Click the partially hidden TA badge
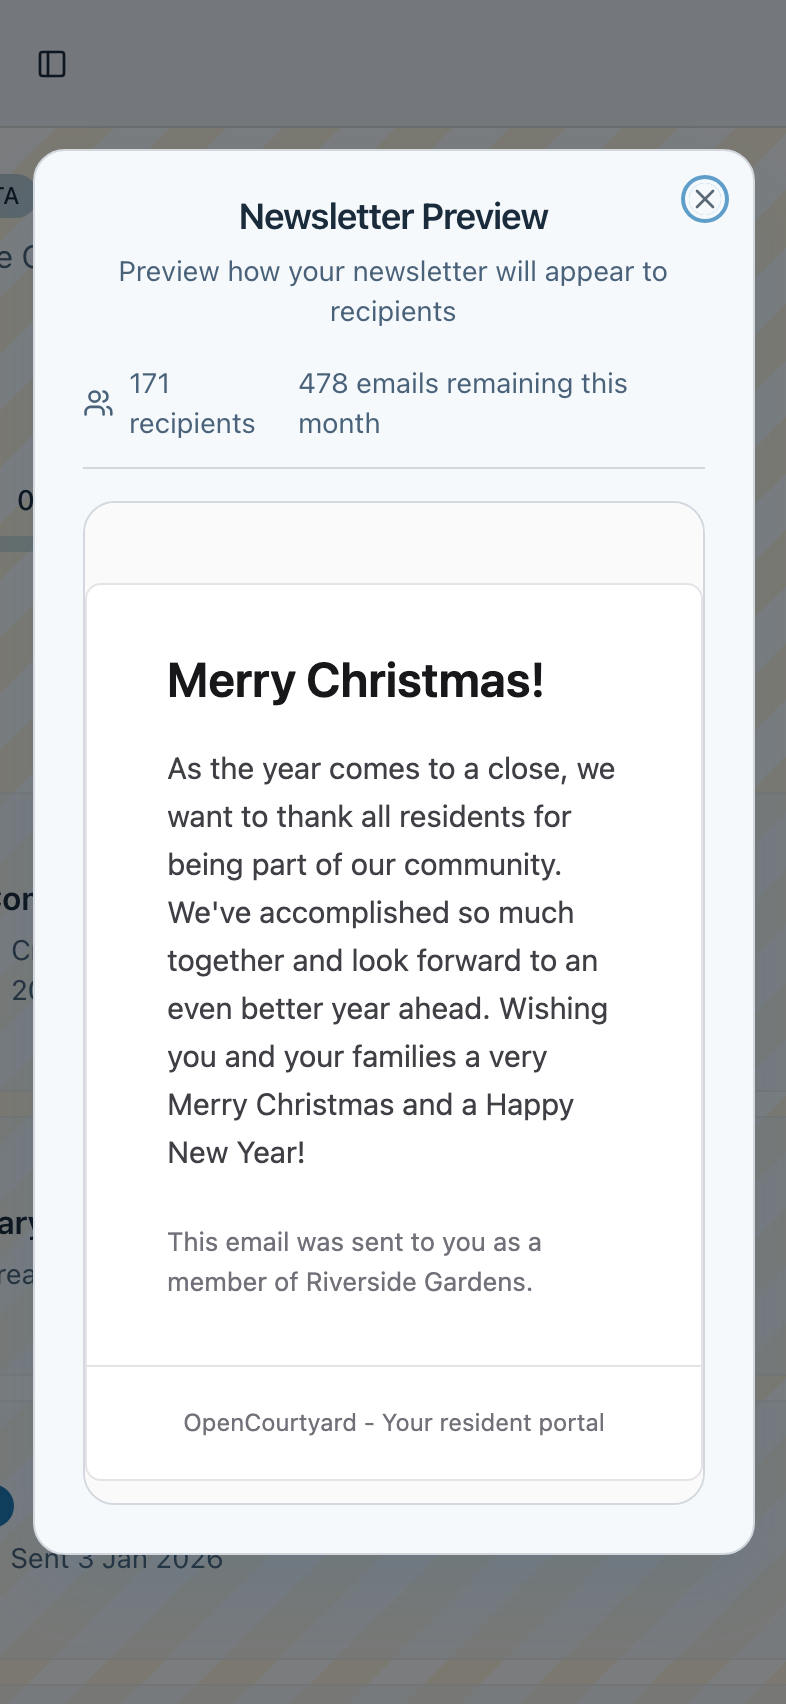786x1704 pixels. (12, 196)
